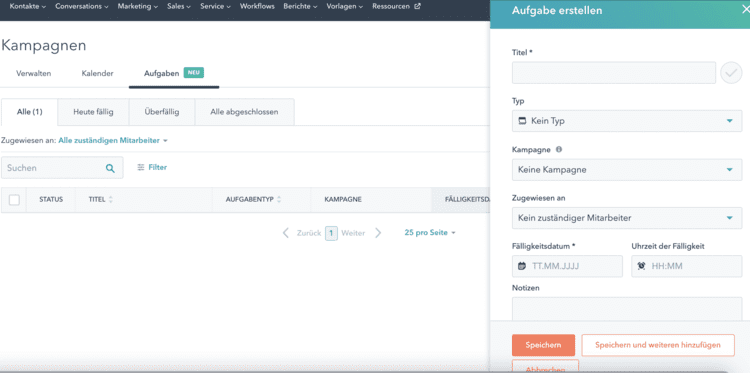The height and width of the screenshot is (373, 750).
Task: Click the search magnifier icon
Action: tap(110, 168)
